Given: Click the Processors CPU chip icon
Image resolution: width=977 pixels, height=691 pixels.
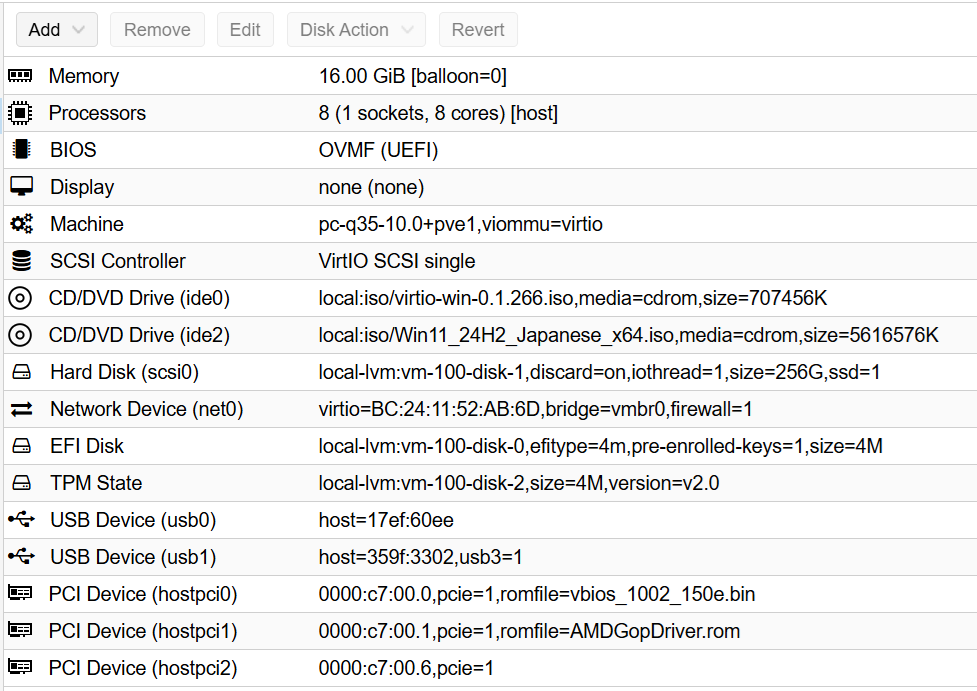Looking at the screenshot, I should pyautogui.click(x=20, y=113).
